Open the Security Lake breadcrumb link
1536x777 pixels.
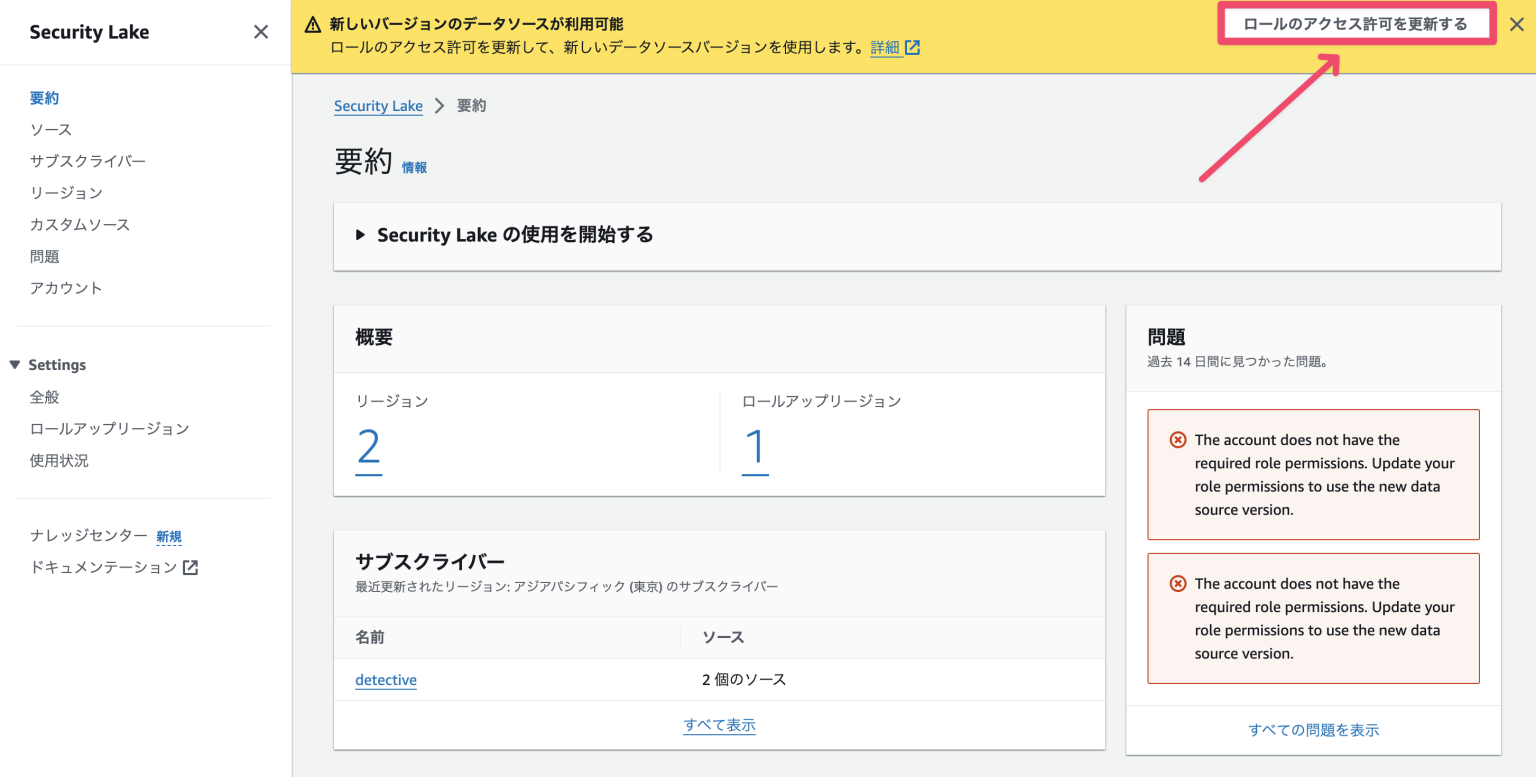[x=378, y=105]
